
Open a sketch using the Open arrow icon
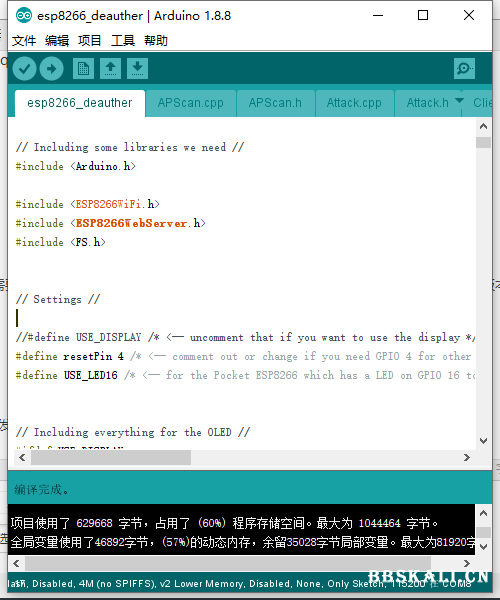click(111, 69)
